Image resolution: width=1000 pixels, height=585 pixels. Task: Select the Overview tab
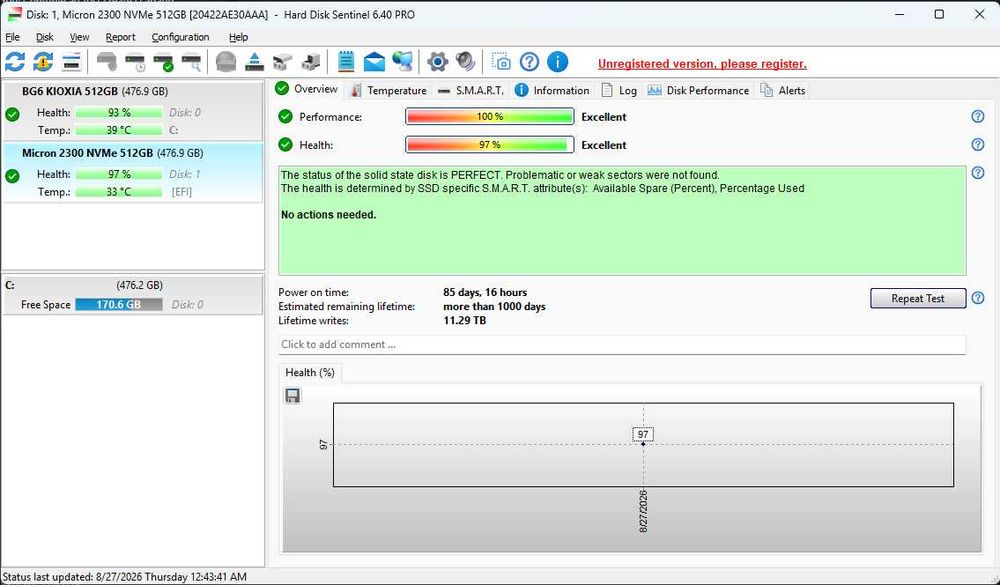click(307, 89)
